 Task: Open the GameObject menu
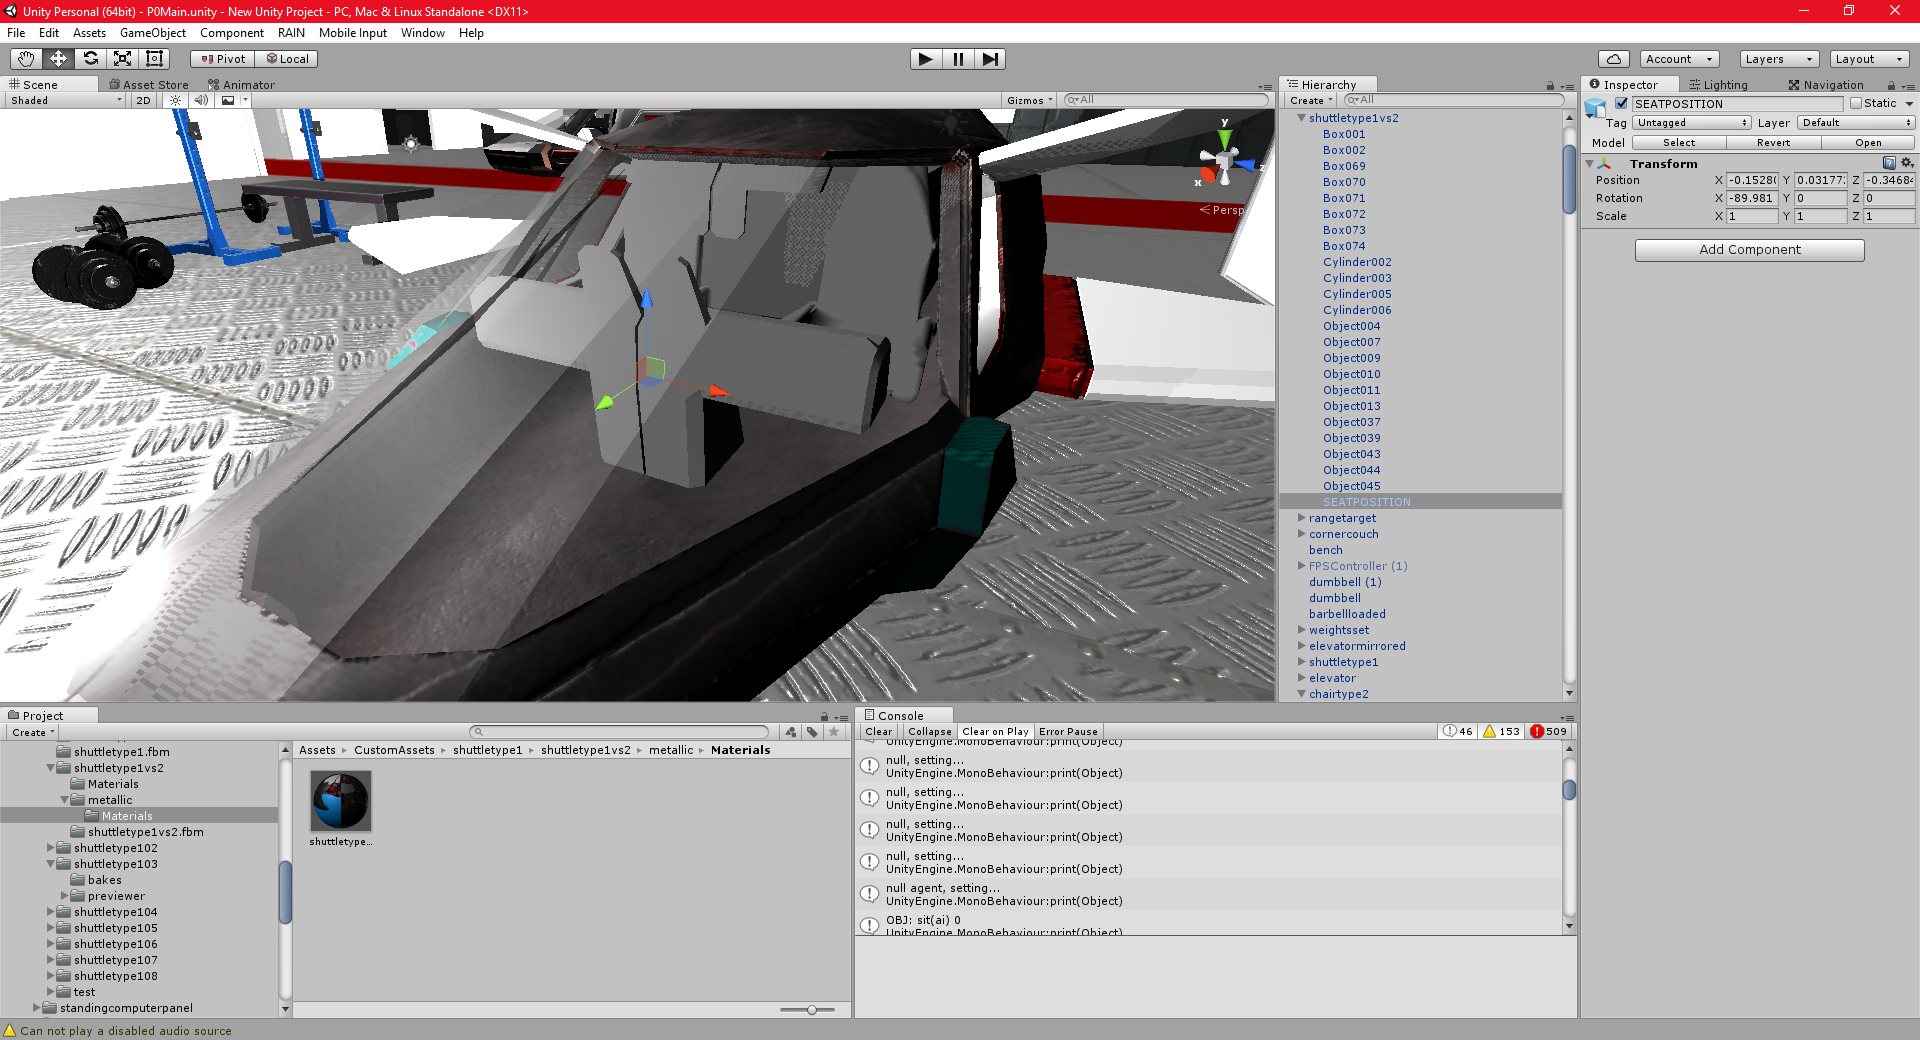click(152, 33)
